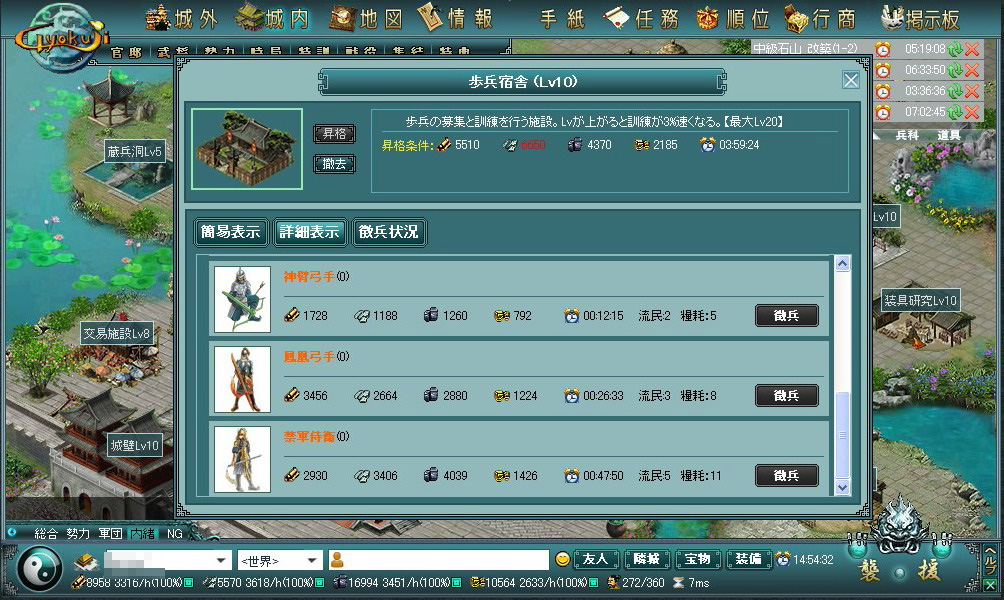
Task: Toggle the 軍団 chat channel
Action: click(x=110, y=534)
